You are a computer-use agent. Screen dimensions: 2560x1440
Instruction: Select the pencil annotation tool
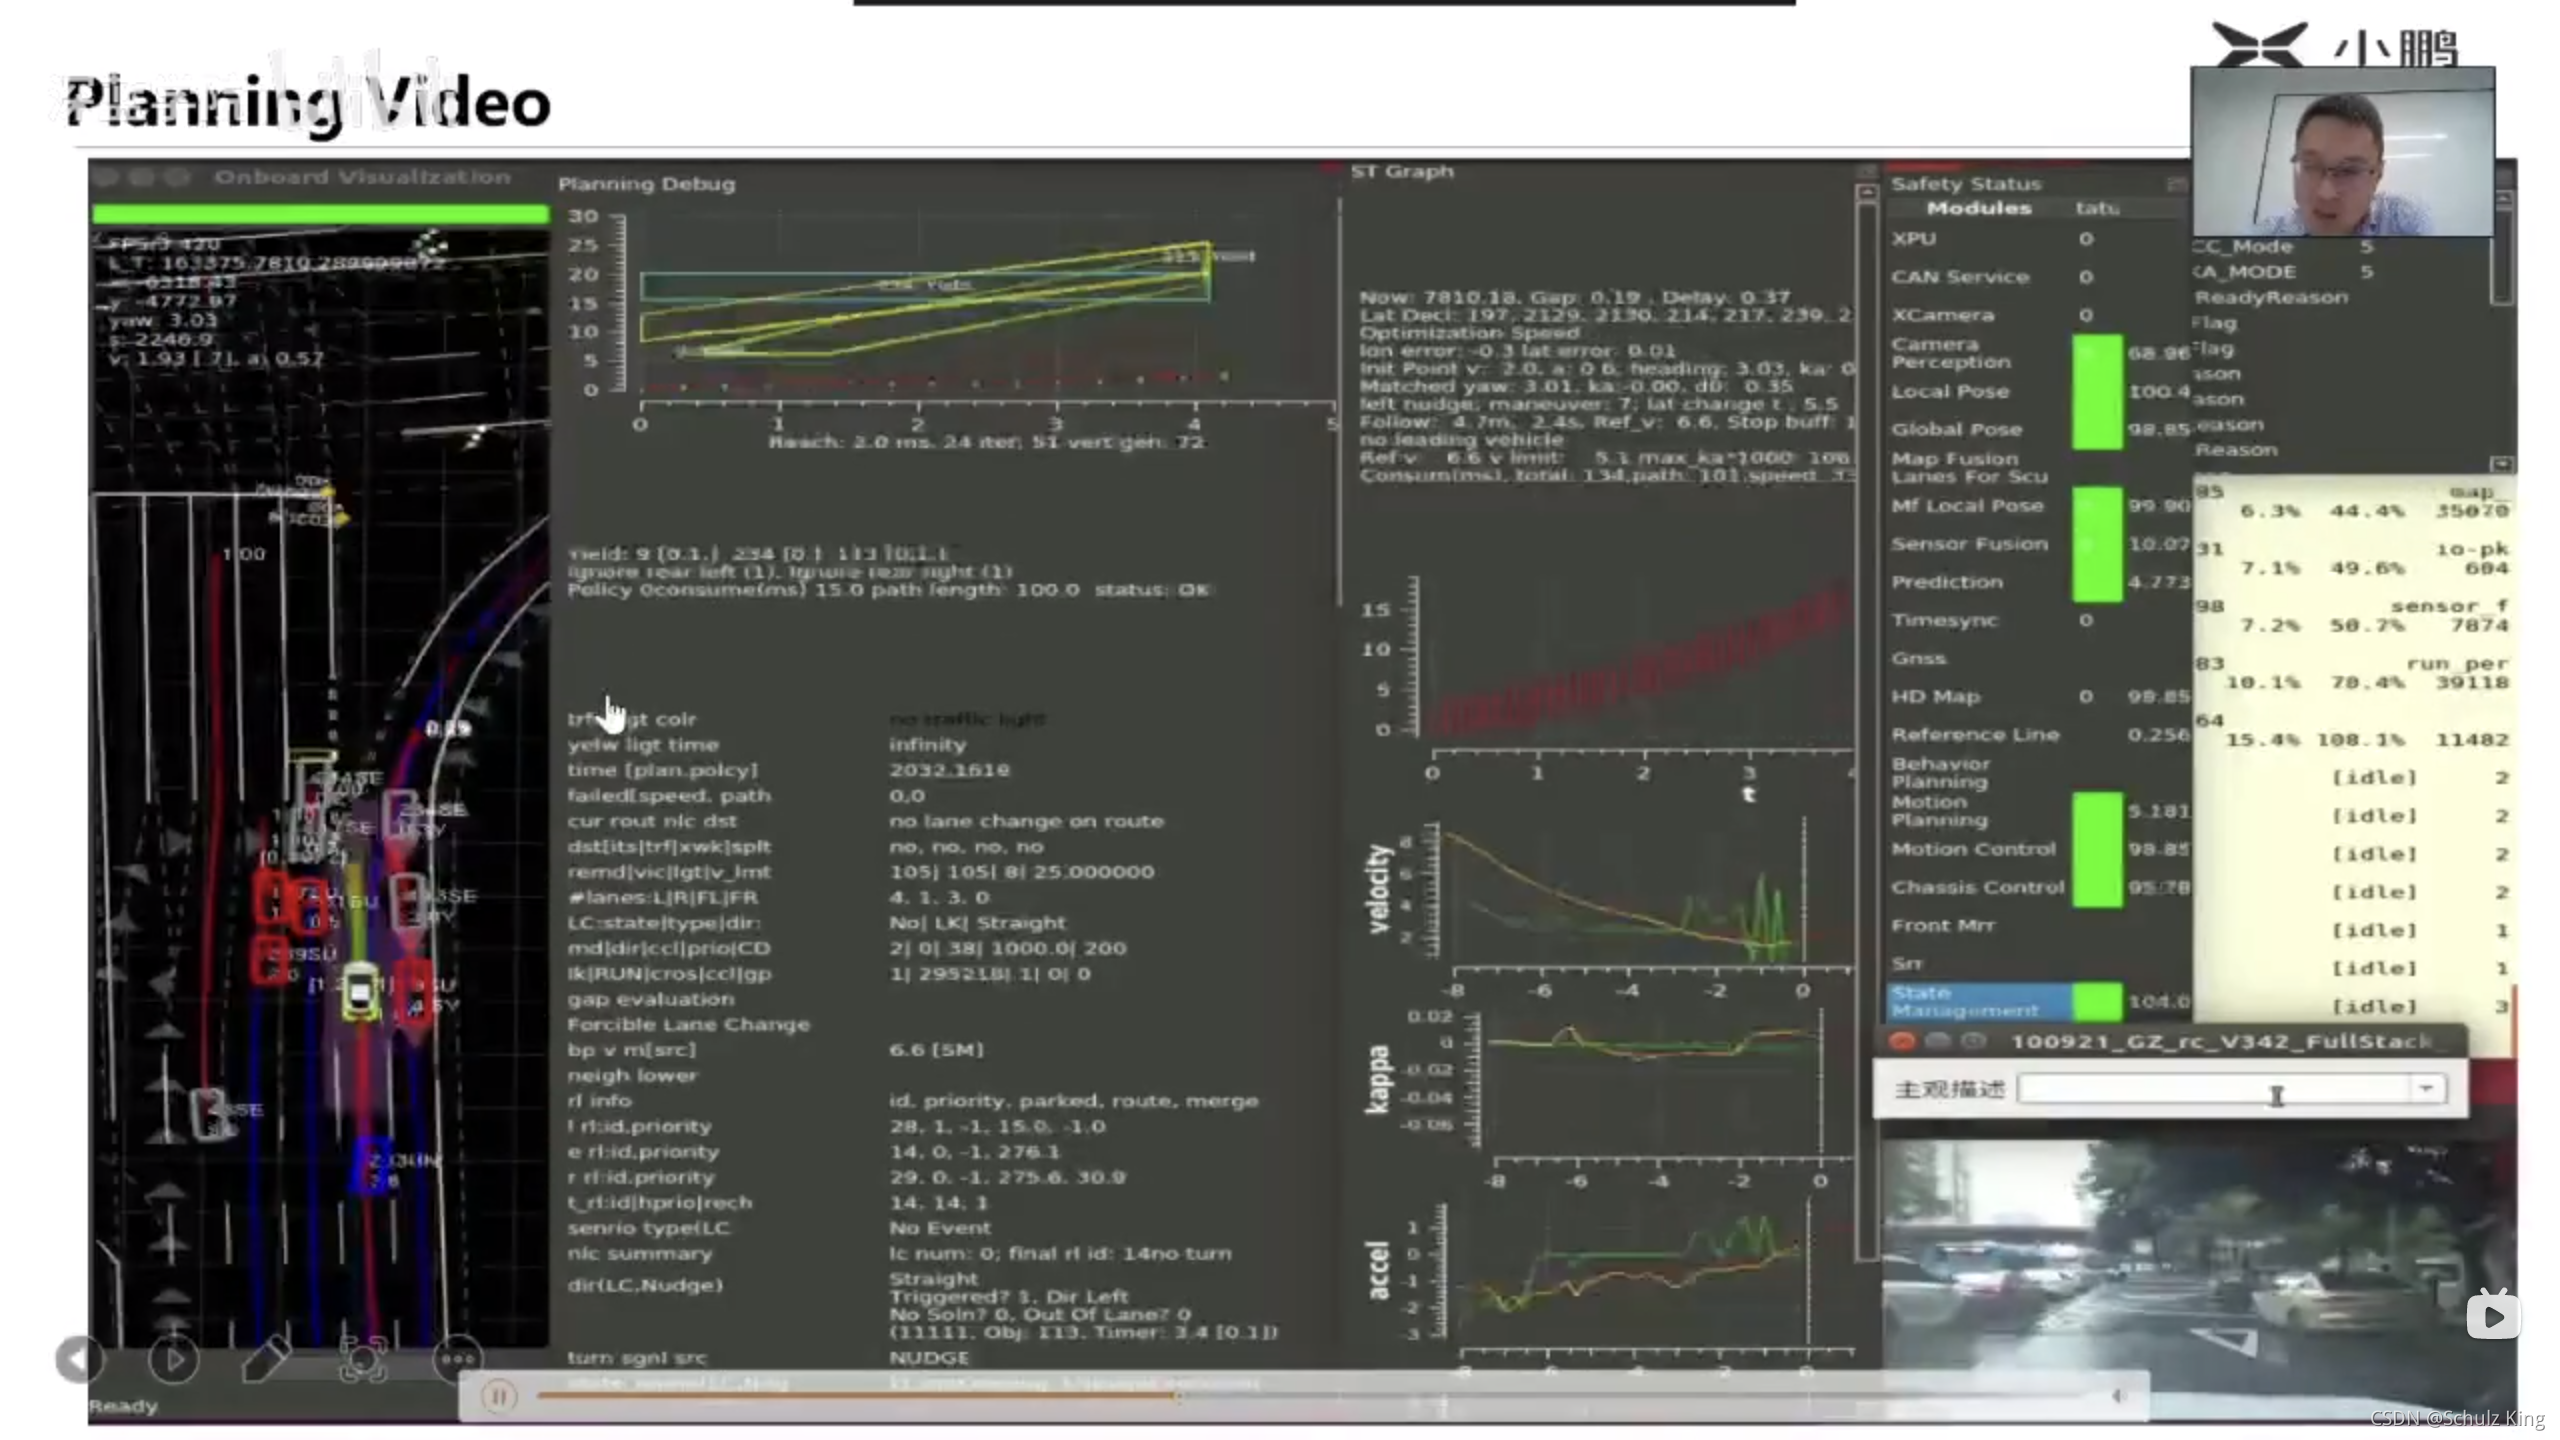pos(266,1359)
